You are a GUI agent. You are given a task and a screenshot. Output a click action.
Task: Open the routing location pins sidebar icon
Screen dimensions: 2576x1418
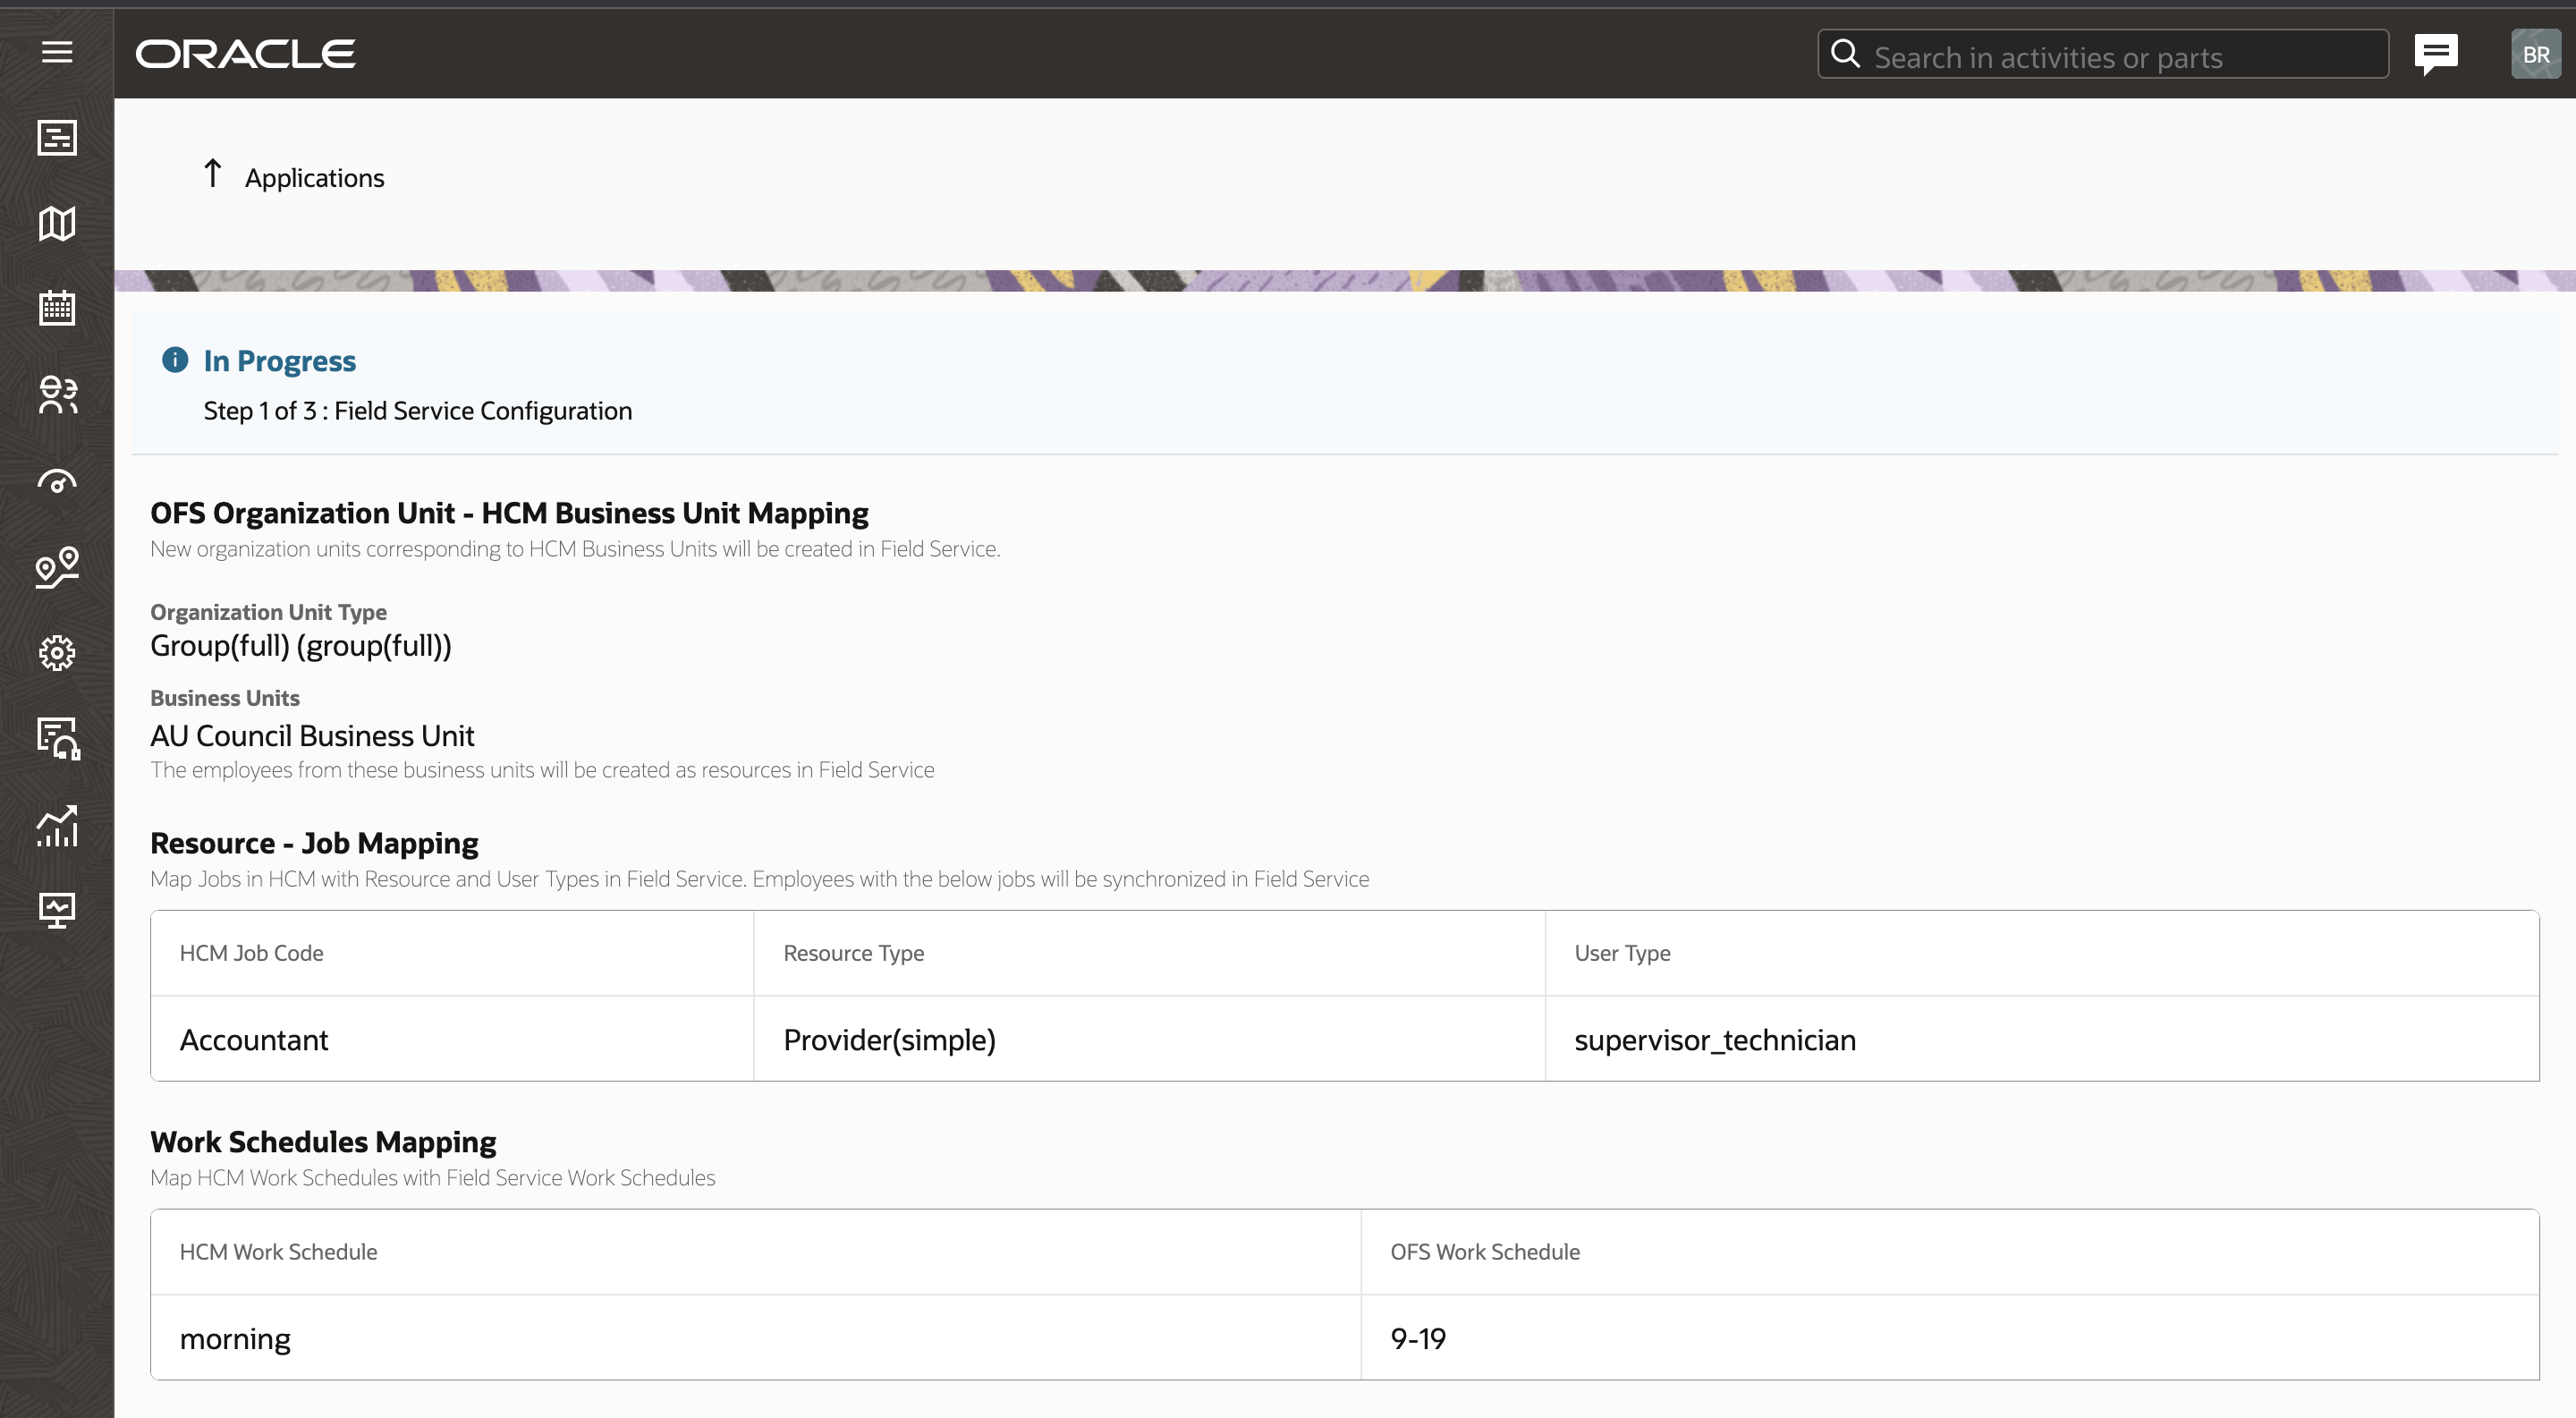click(x=57, y=567)
